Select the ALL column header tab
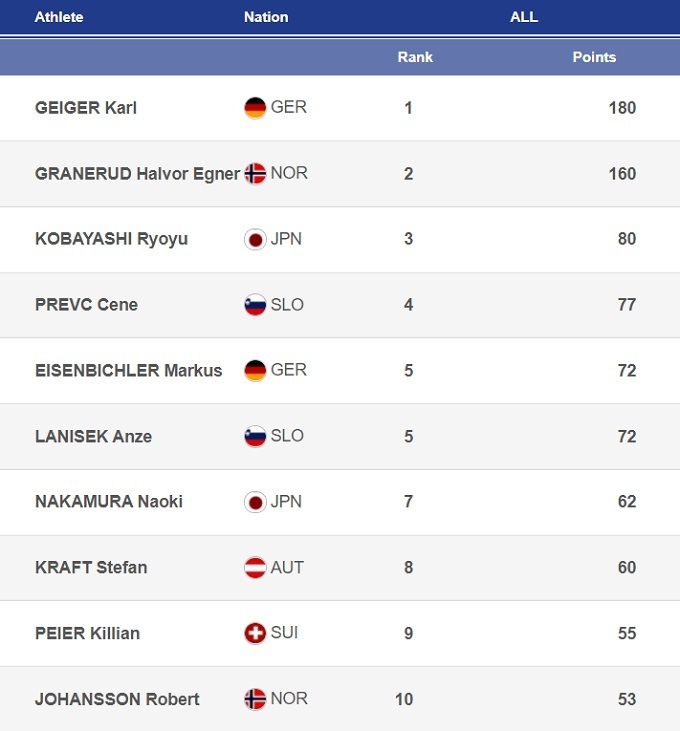Viewport: 680px width, 731px height. 523,17
